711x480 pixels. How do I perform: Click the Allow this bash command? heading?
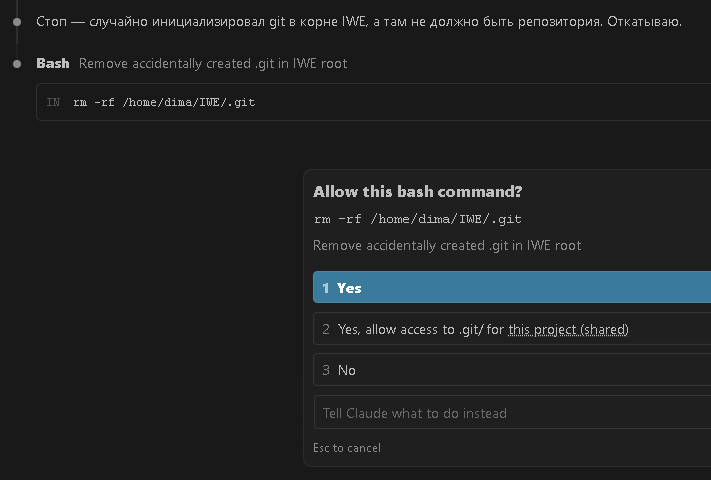(x=418, y=192)
